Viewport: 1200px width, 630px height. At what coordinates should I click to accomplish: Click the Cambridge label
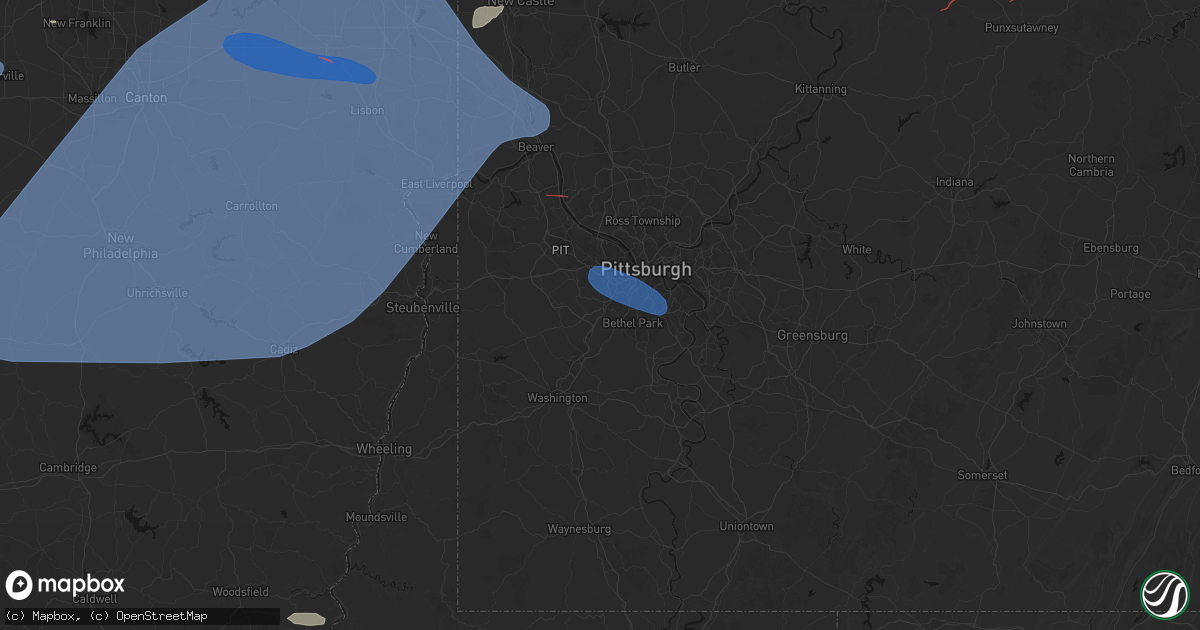(68, 468)
